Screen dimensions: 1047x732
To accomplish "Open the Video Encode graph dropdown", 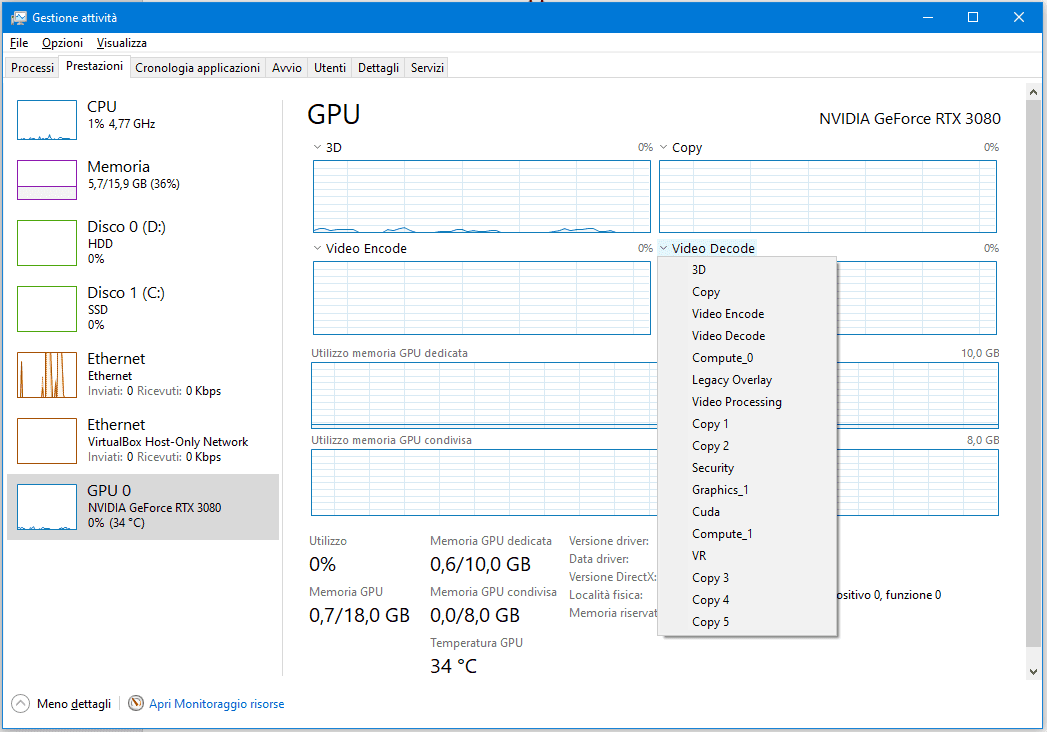I will 317,249.
